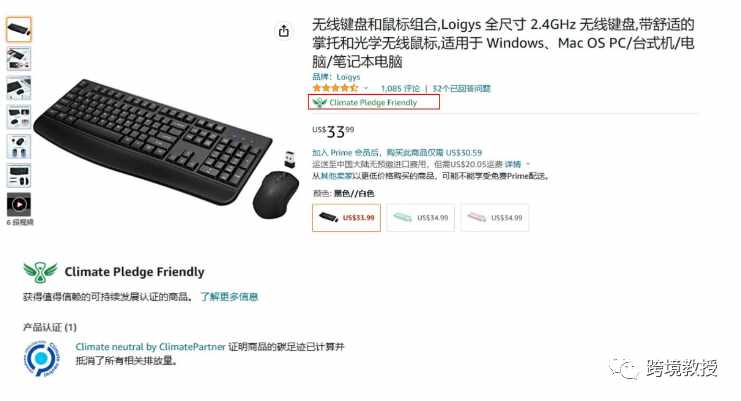Select the fourth product thumbnail image
Screen dimensions: 741x401
[x=19, y=117]
